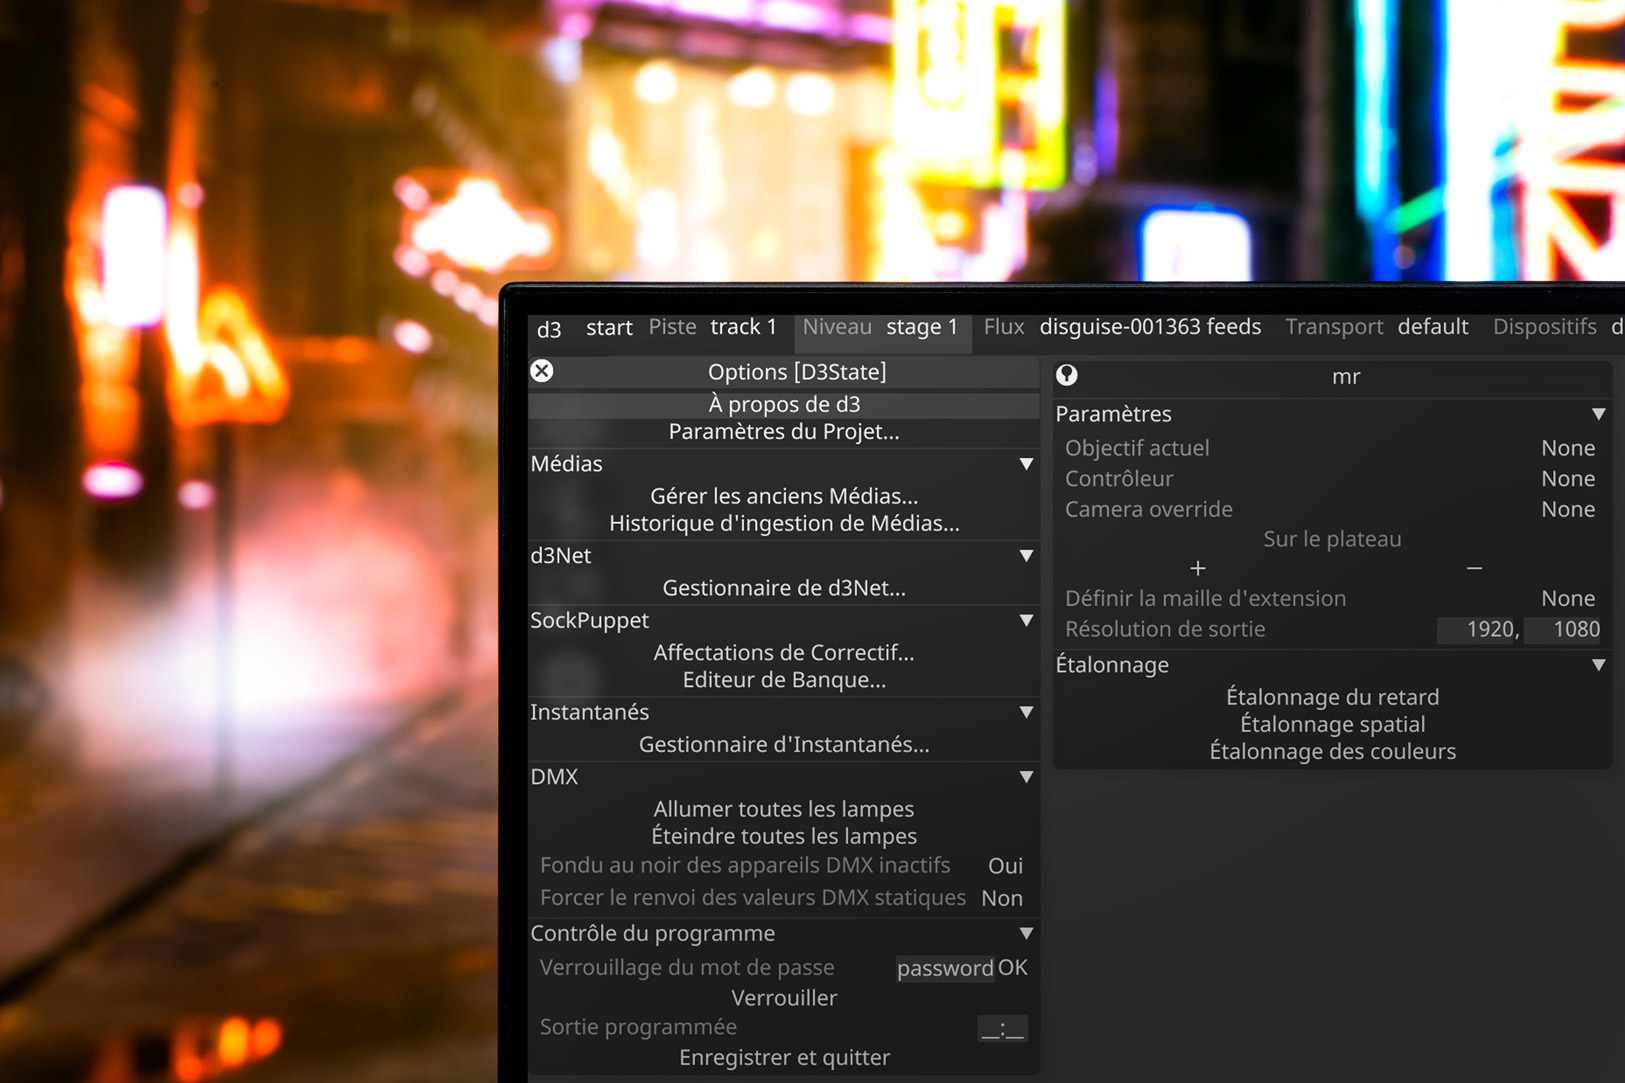1625x1083 pixels.
Task: Collapse the d3Net section
Action: [1026, 556]
